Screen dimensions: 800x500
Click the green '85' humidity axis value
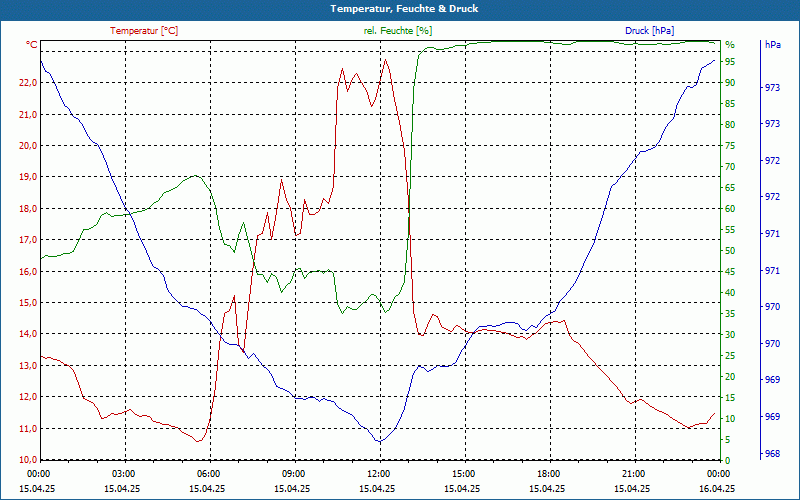coord(730,104)
